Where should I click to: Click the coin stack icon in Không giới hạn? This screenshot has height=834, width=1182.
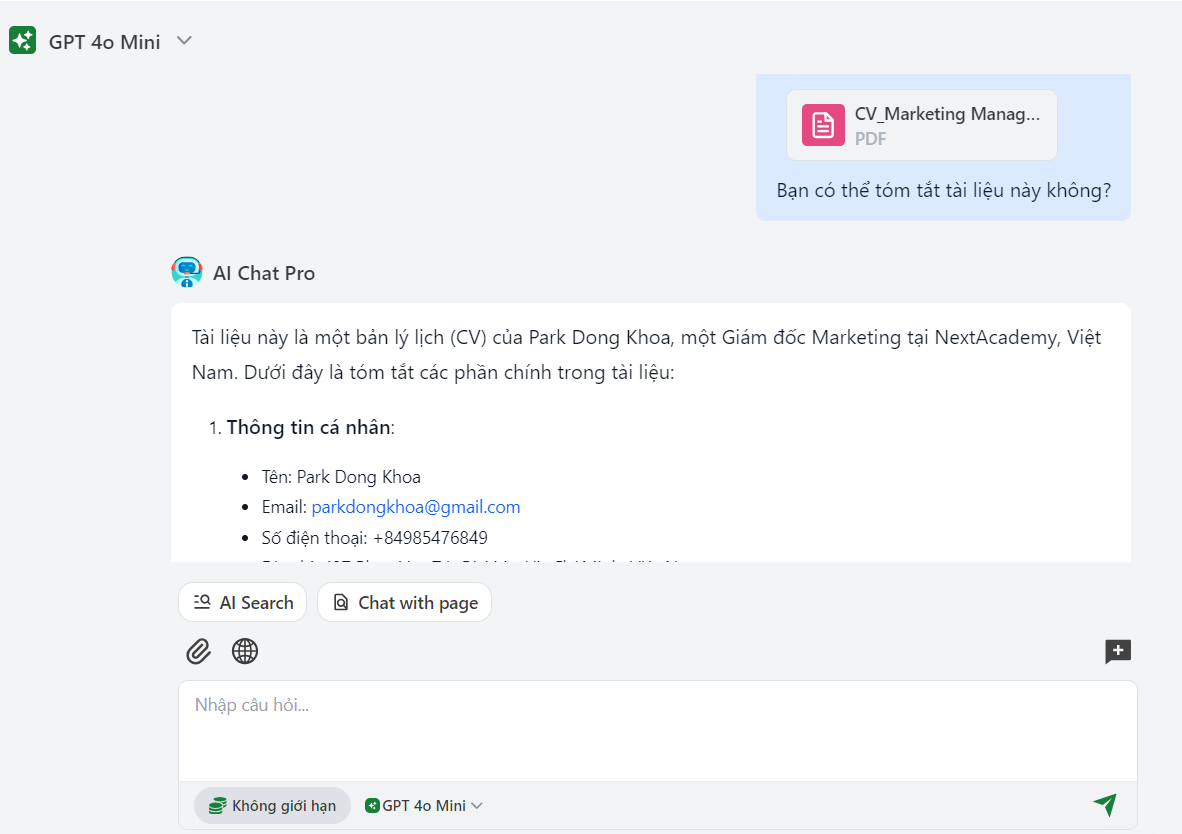pos(217,805)
